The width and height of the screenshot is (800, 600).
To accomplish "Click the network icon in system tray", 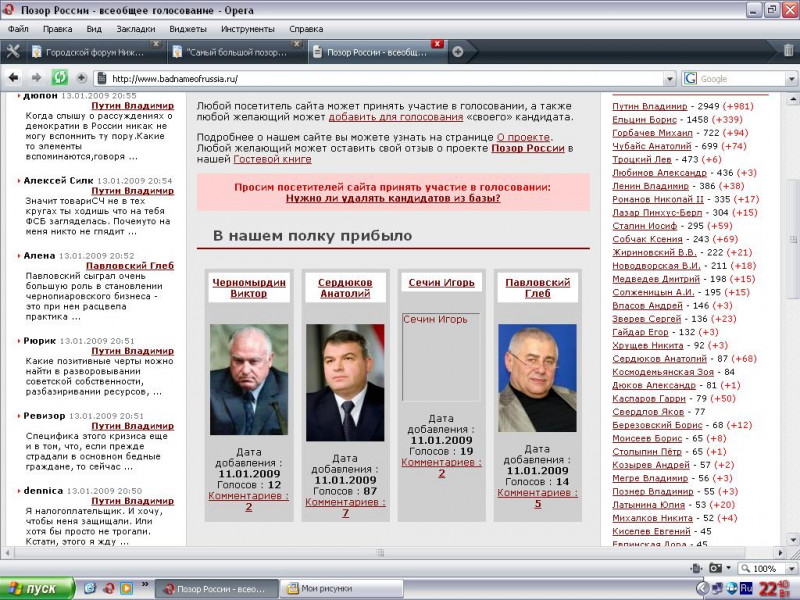I will [x=717, y=589].
